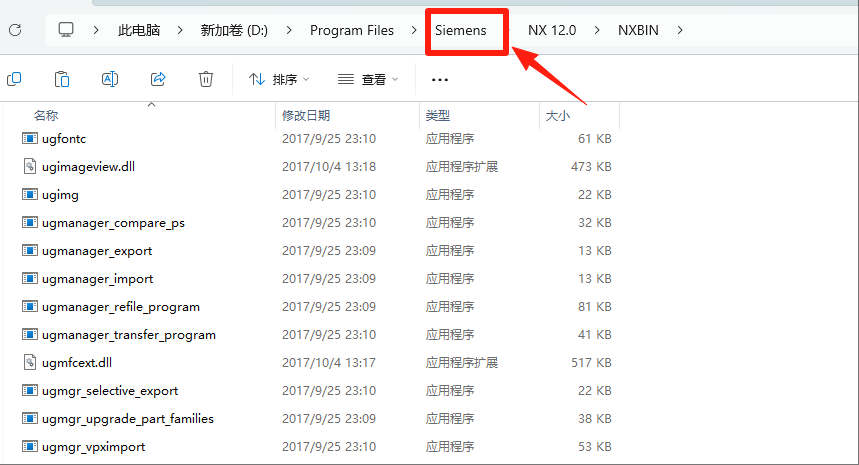Open the 排序 sort dropdown
The image size is (859, 465).
click(x=279, y=79)
